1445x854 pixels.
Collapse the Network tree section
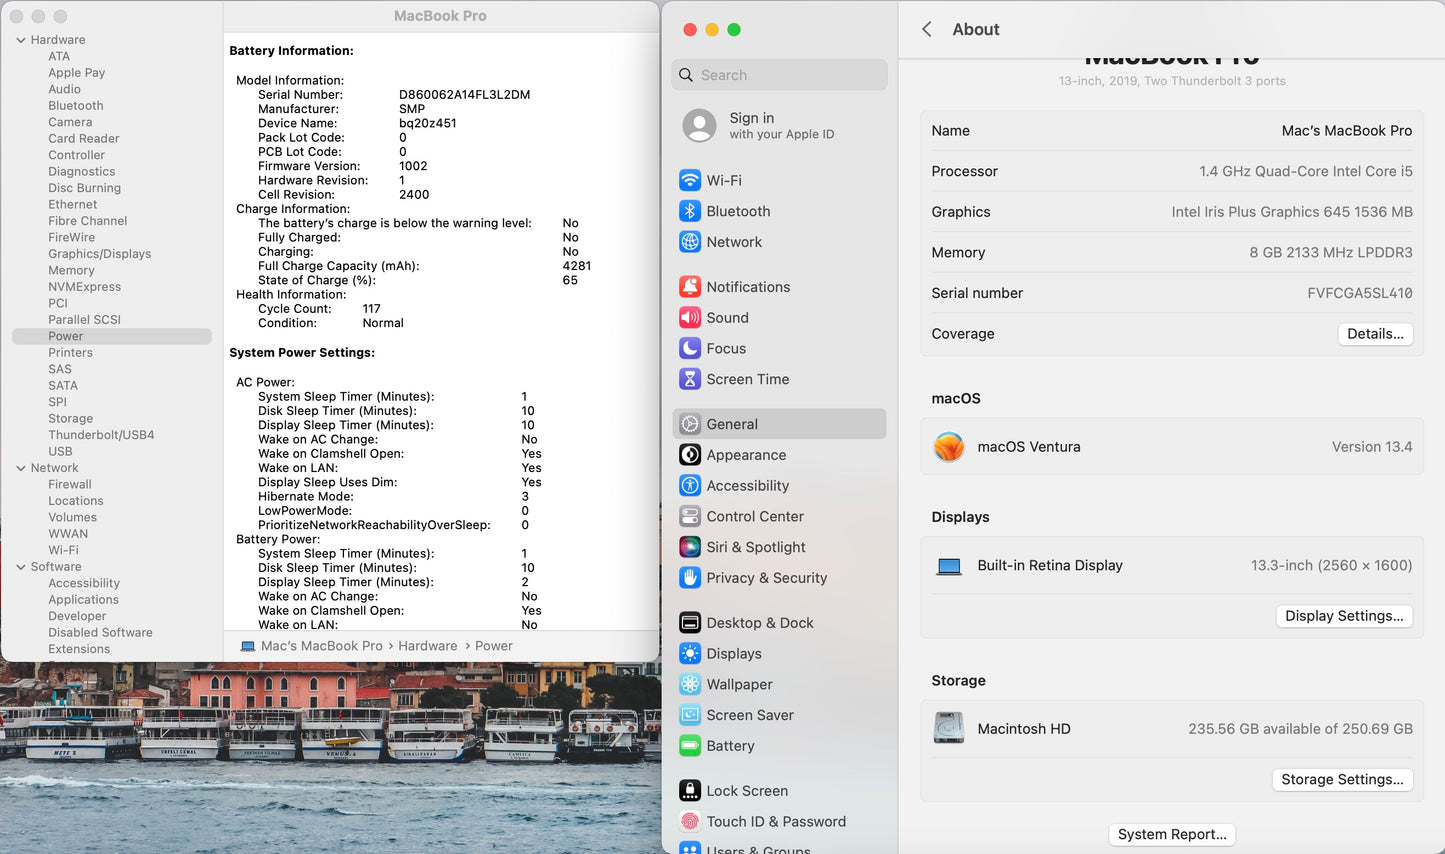click(x=21, y=468)
